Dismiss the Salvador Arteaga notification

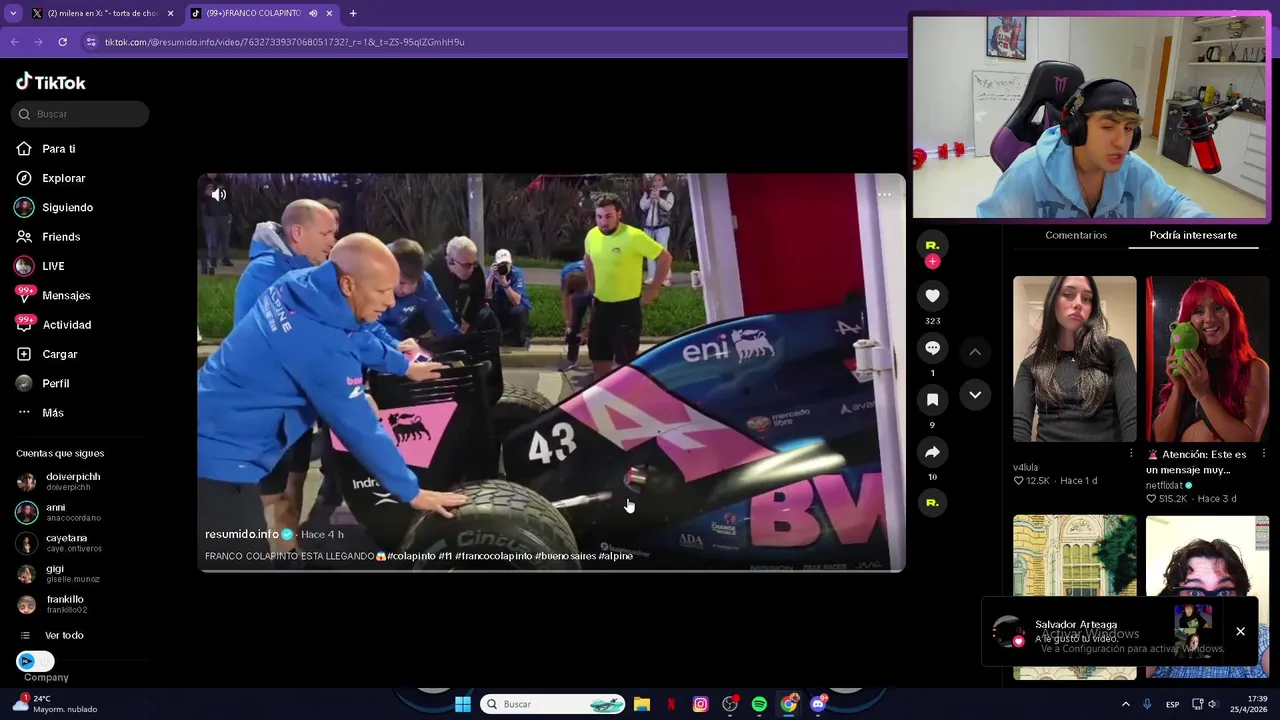(1240, 631)
